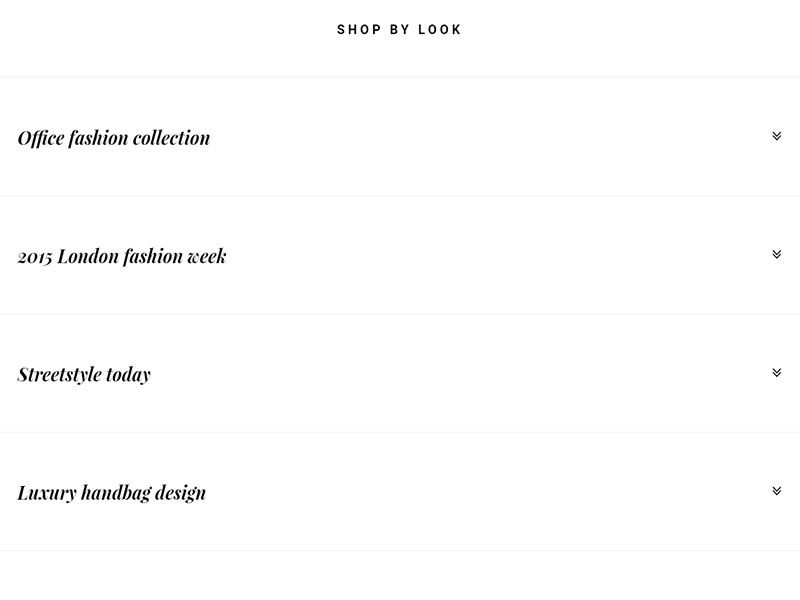Expand the Office fashion collection section title
800x600 pixels.
[x=114, y=138]
